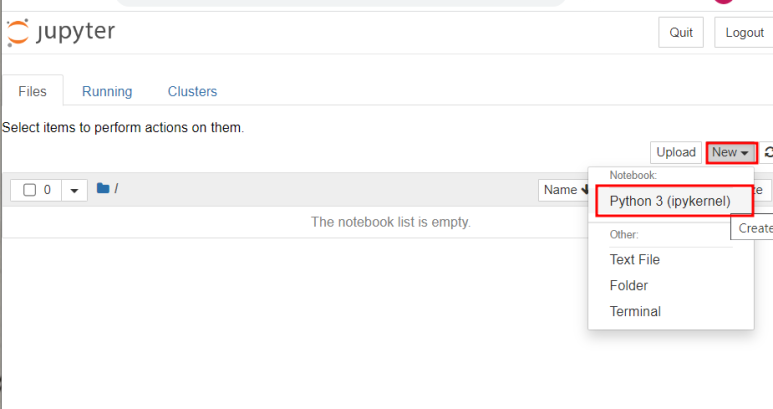Click the blue root folder icon

(x=103, y=188)
